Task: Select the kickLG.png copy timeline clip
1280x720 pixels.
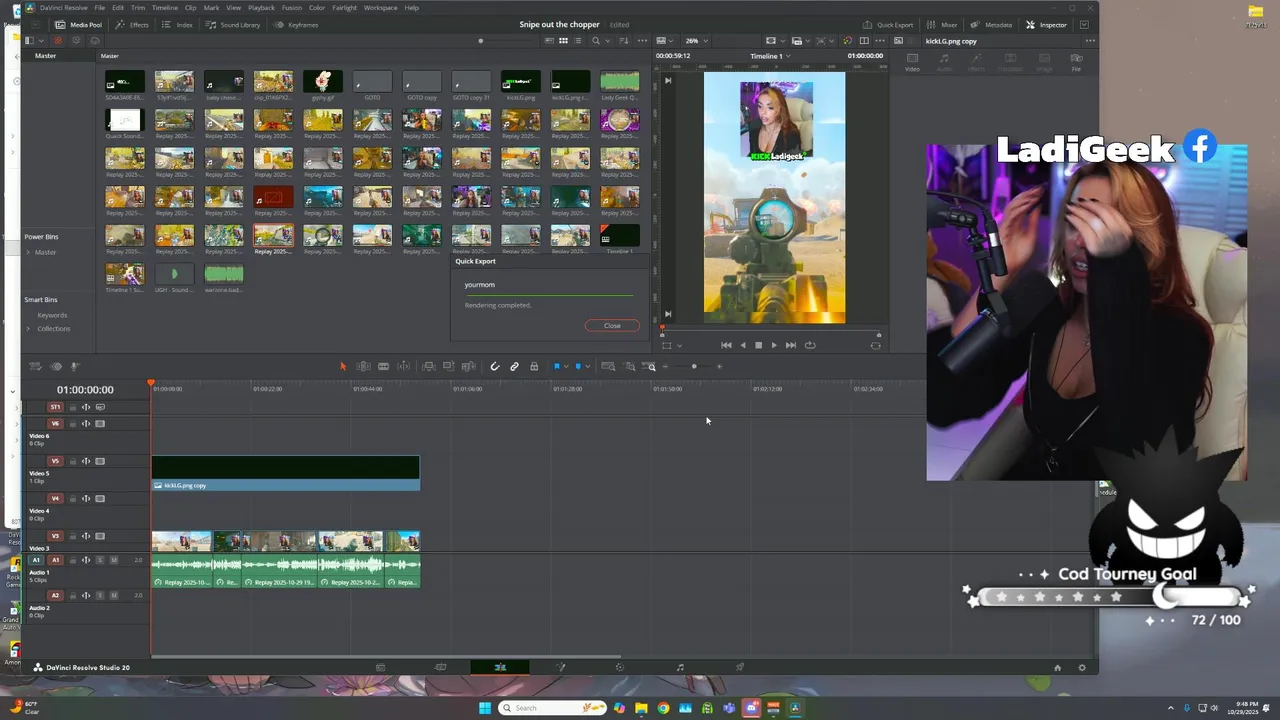Action: [286, 474]
